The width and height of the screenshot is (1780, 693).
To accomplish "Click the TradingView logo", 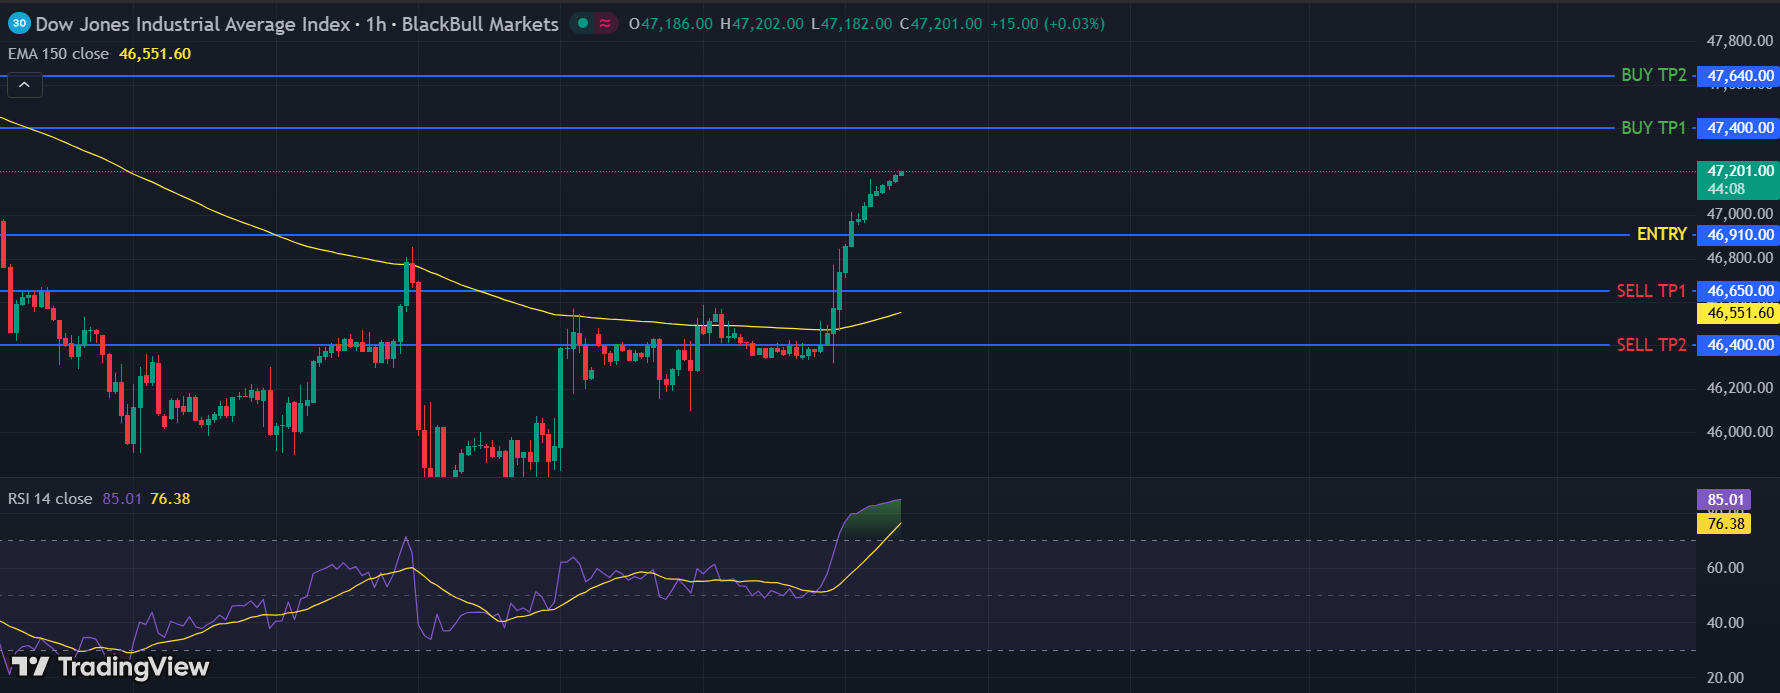I will coord(110,667).
